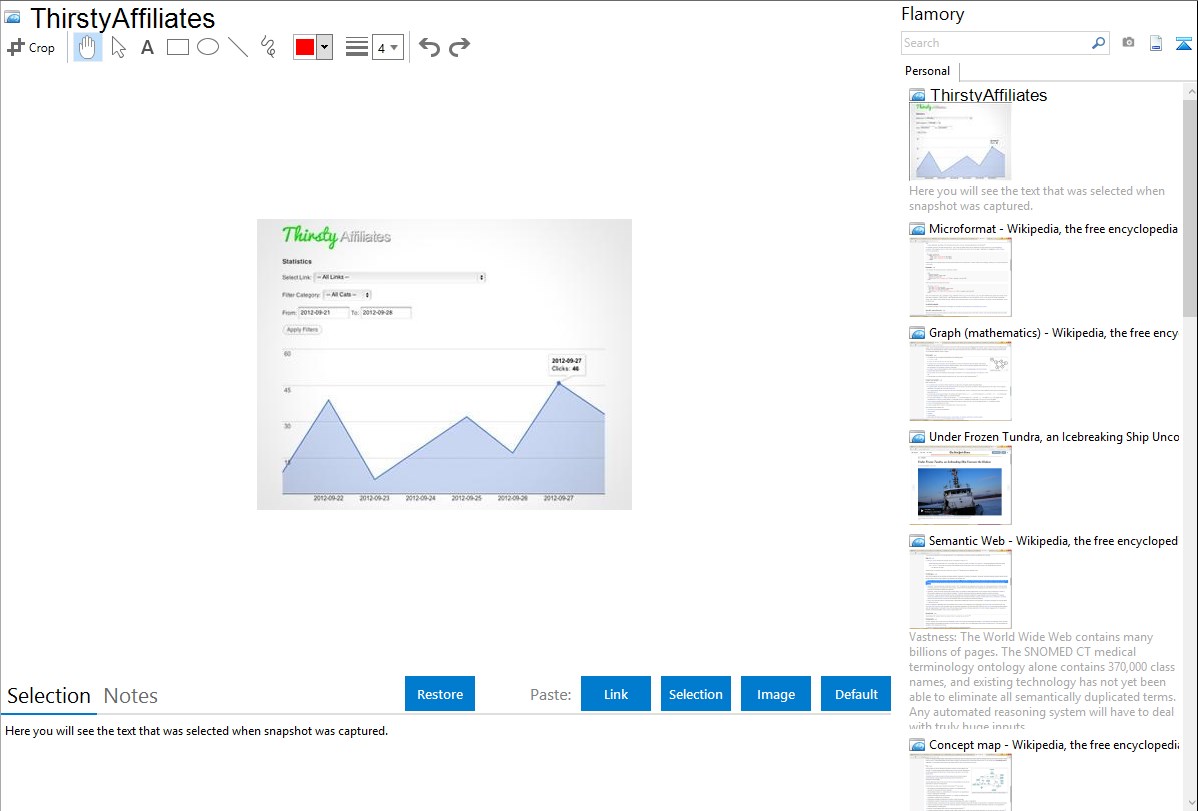Pick the ellipse shape tool
Screen dimensions: 1198x811
(x=208, y=47)
